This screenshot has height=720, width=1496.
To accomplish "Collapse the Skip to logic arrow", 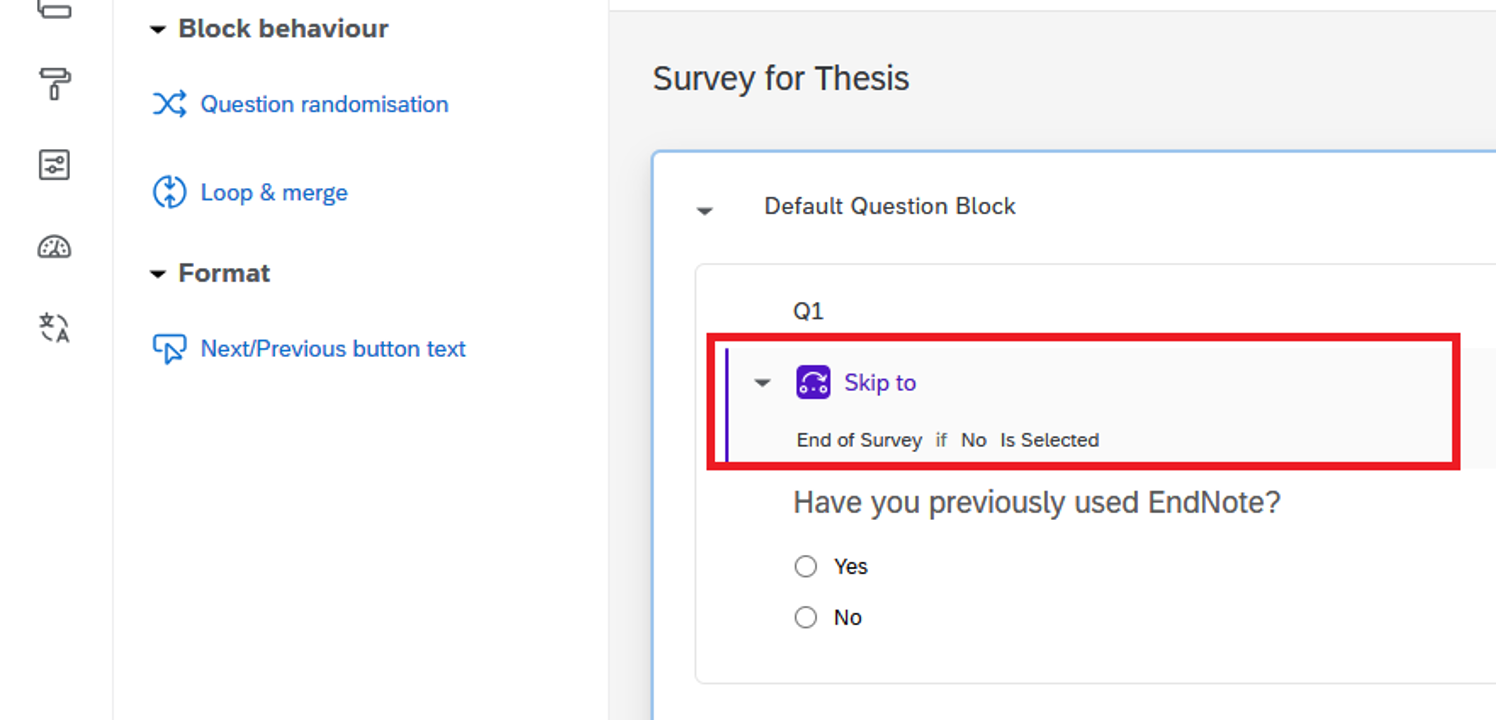I will pos(762,383).
